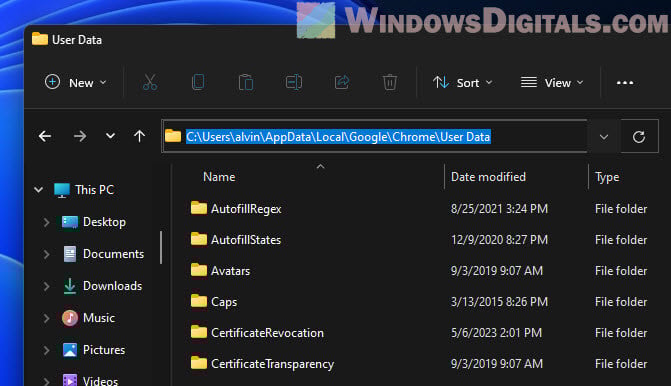Click the navigation pane scrollbar
671x386 pixels.
click(x=161, y=248)
